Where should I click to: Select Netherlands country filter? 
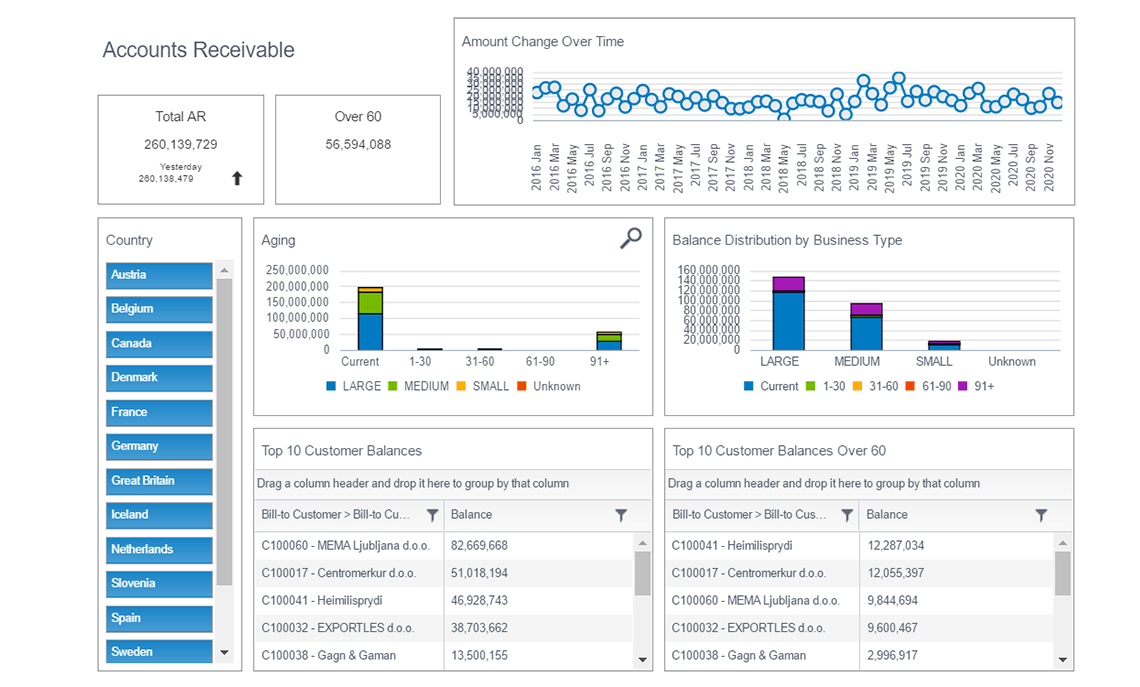pyautogui.click(x=159, y=550)
